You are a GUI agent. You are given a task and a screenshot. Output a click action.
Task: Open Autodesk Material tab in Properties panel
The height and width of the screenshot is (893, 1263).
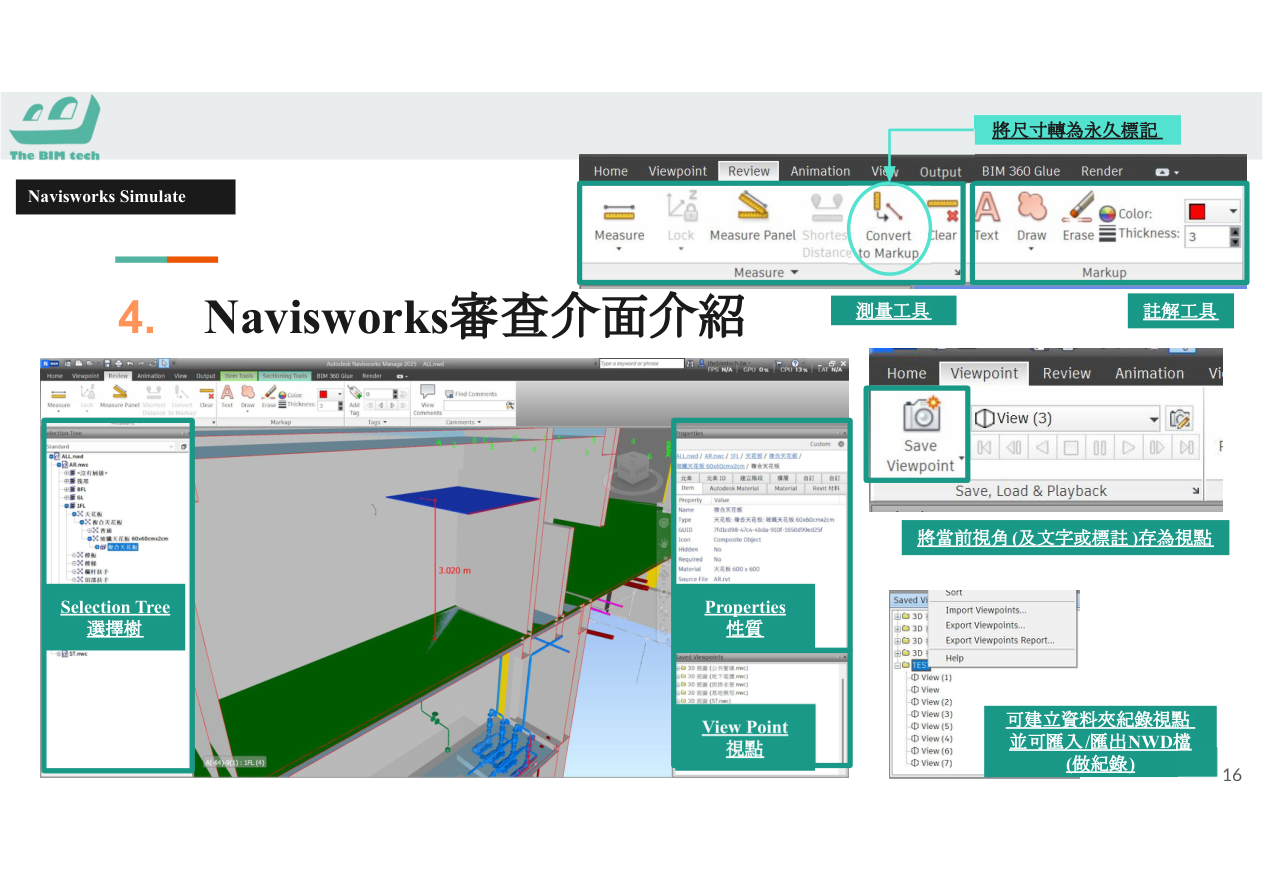[x=734, y=488]
